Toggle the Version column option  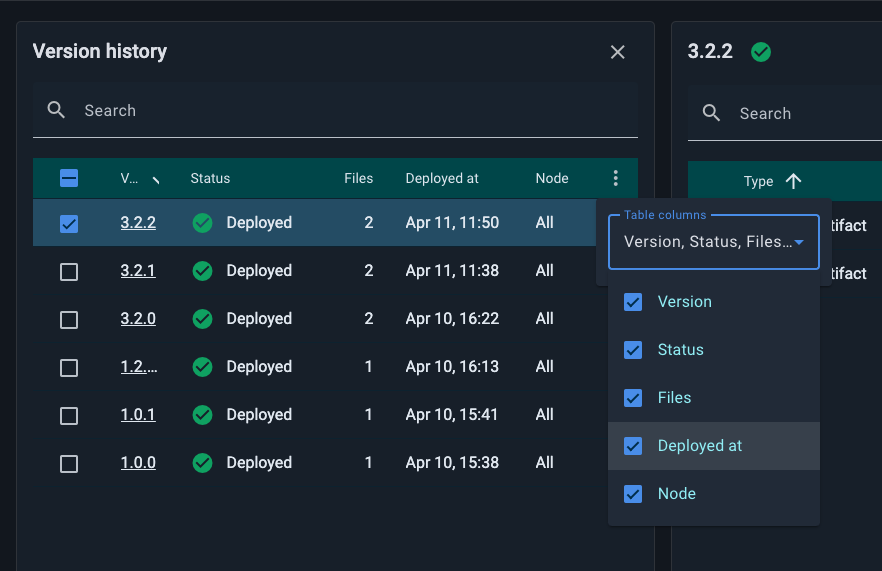point(714,302)
